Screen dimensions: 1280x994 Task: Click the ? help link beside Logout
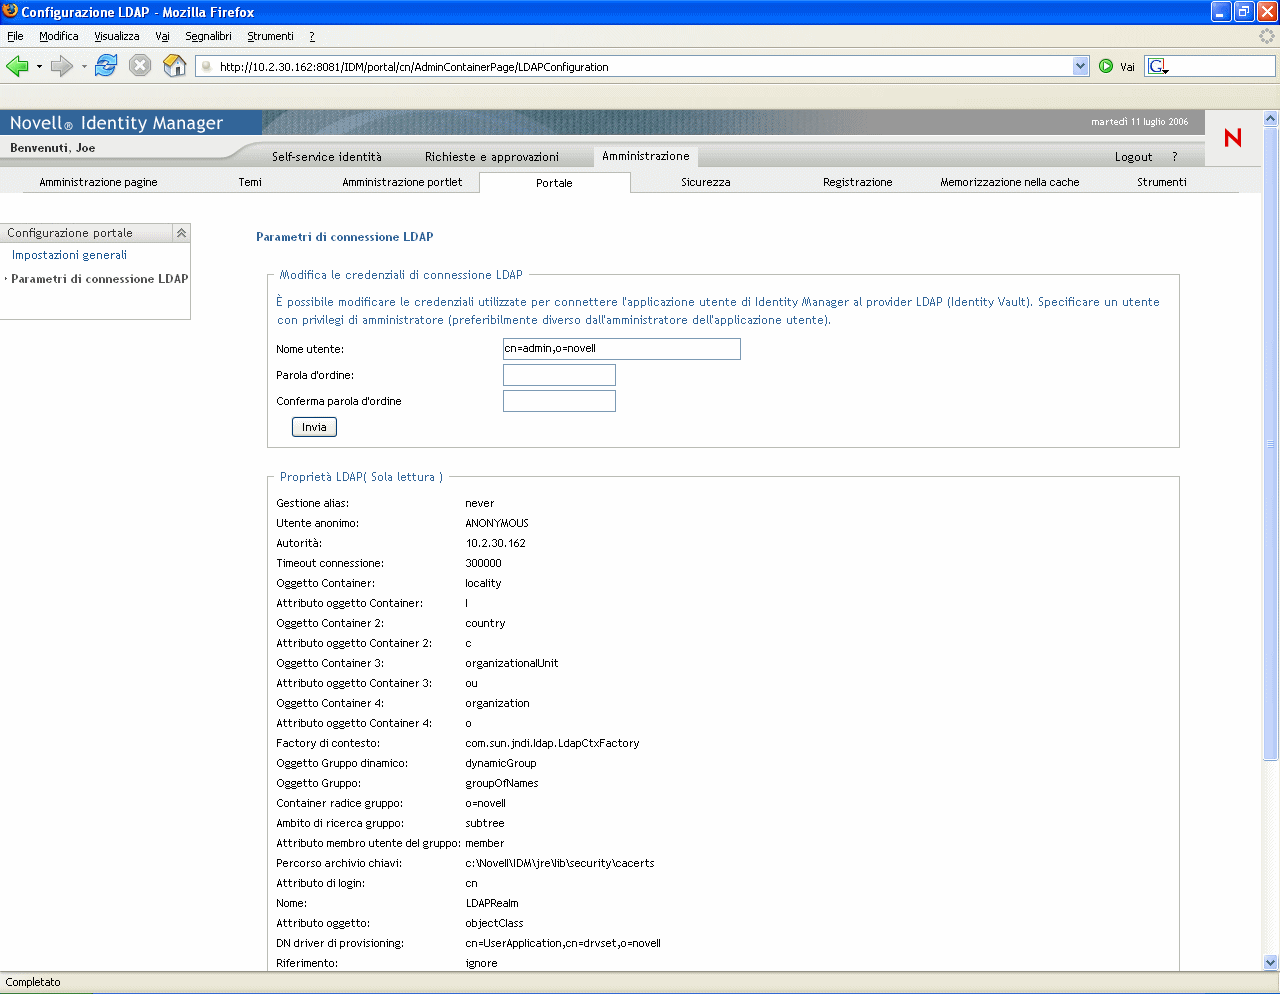coord(1175,157)
